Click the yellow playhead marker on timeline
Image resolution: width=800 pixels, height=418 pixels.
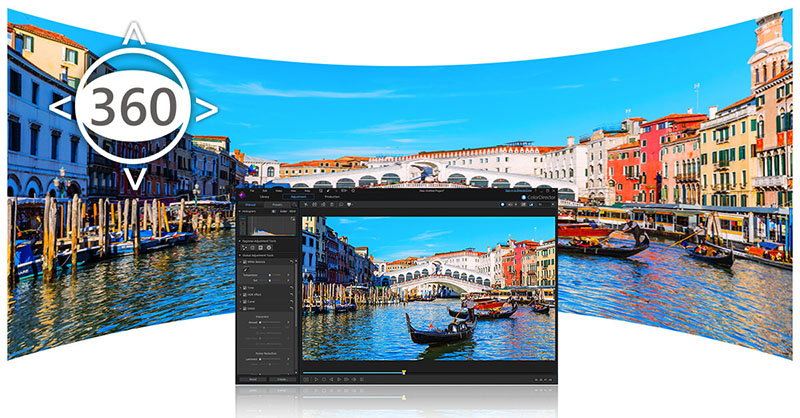(x=404, y=372)
